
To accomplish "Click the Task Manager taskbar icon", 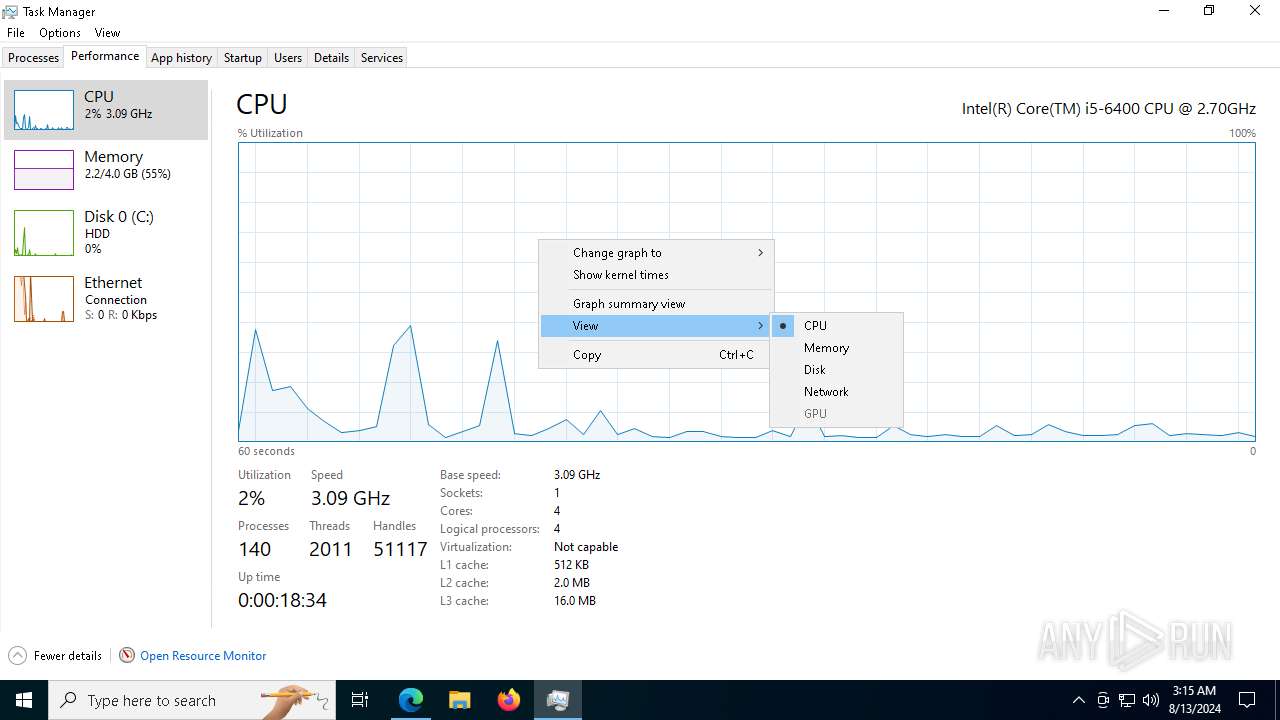I will [557, 700].
